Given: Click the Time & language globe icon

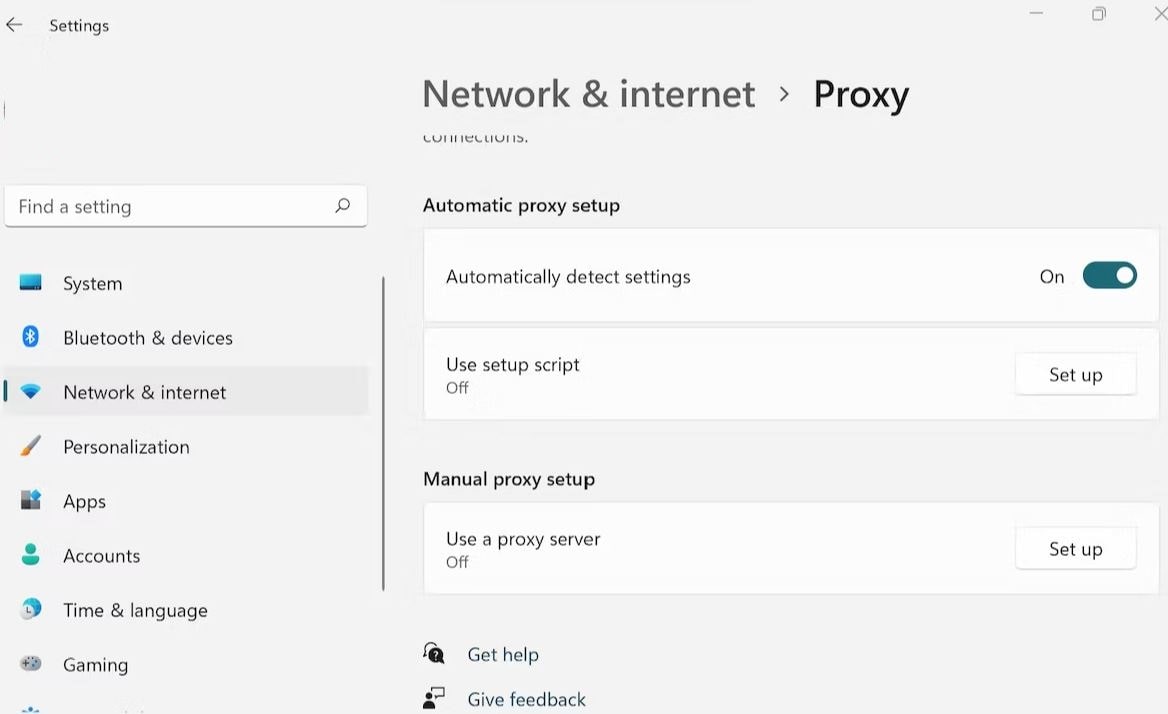Looking at the screenshot, I should click(x=31, y=609).
